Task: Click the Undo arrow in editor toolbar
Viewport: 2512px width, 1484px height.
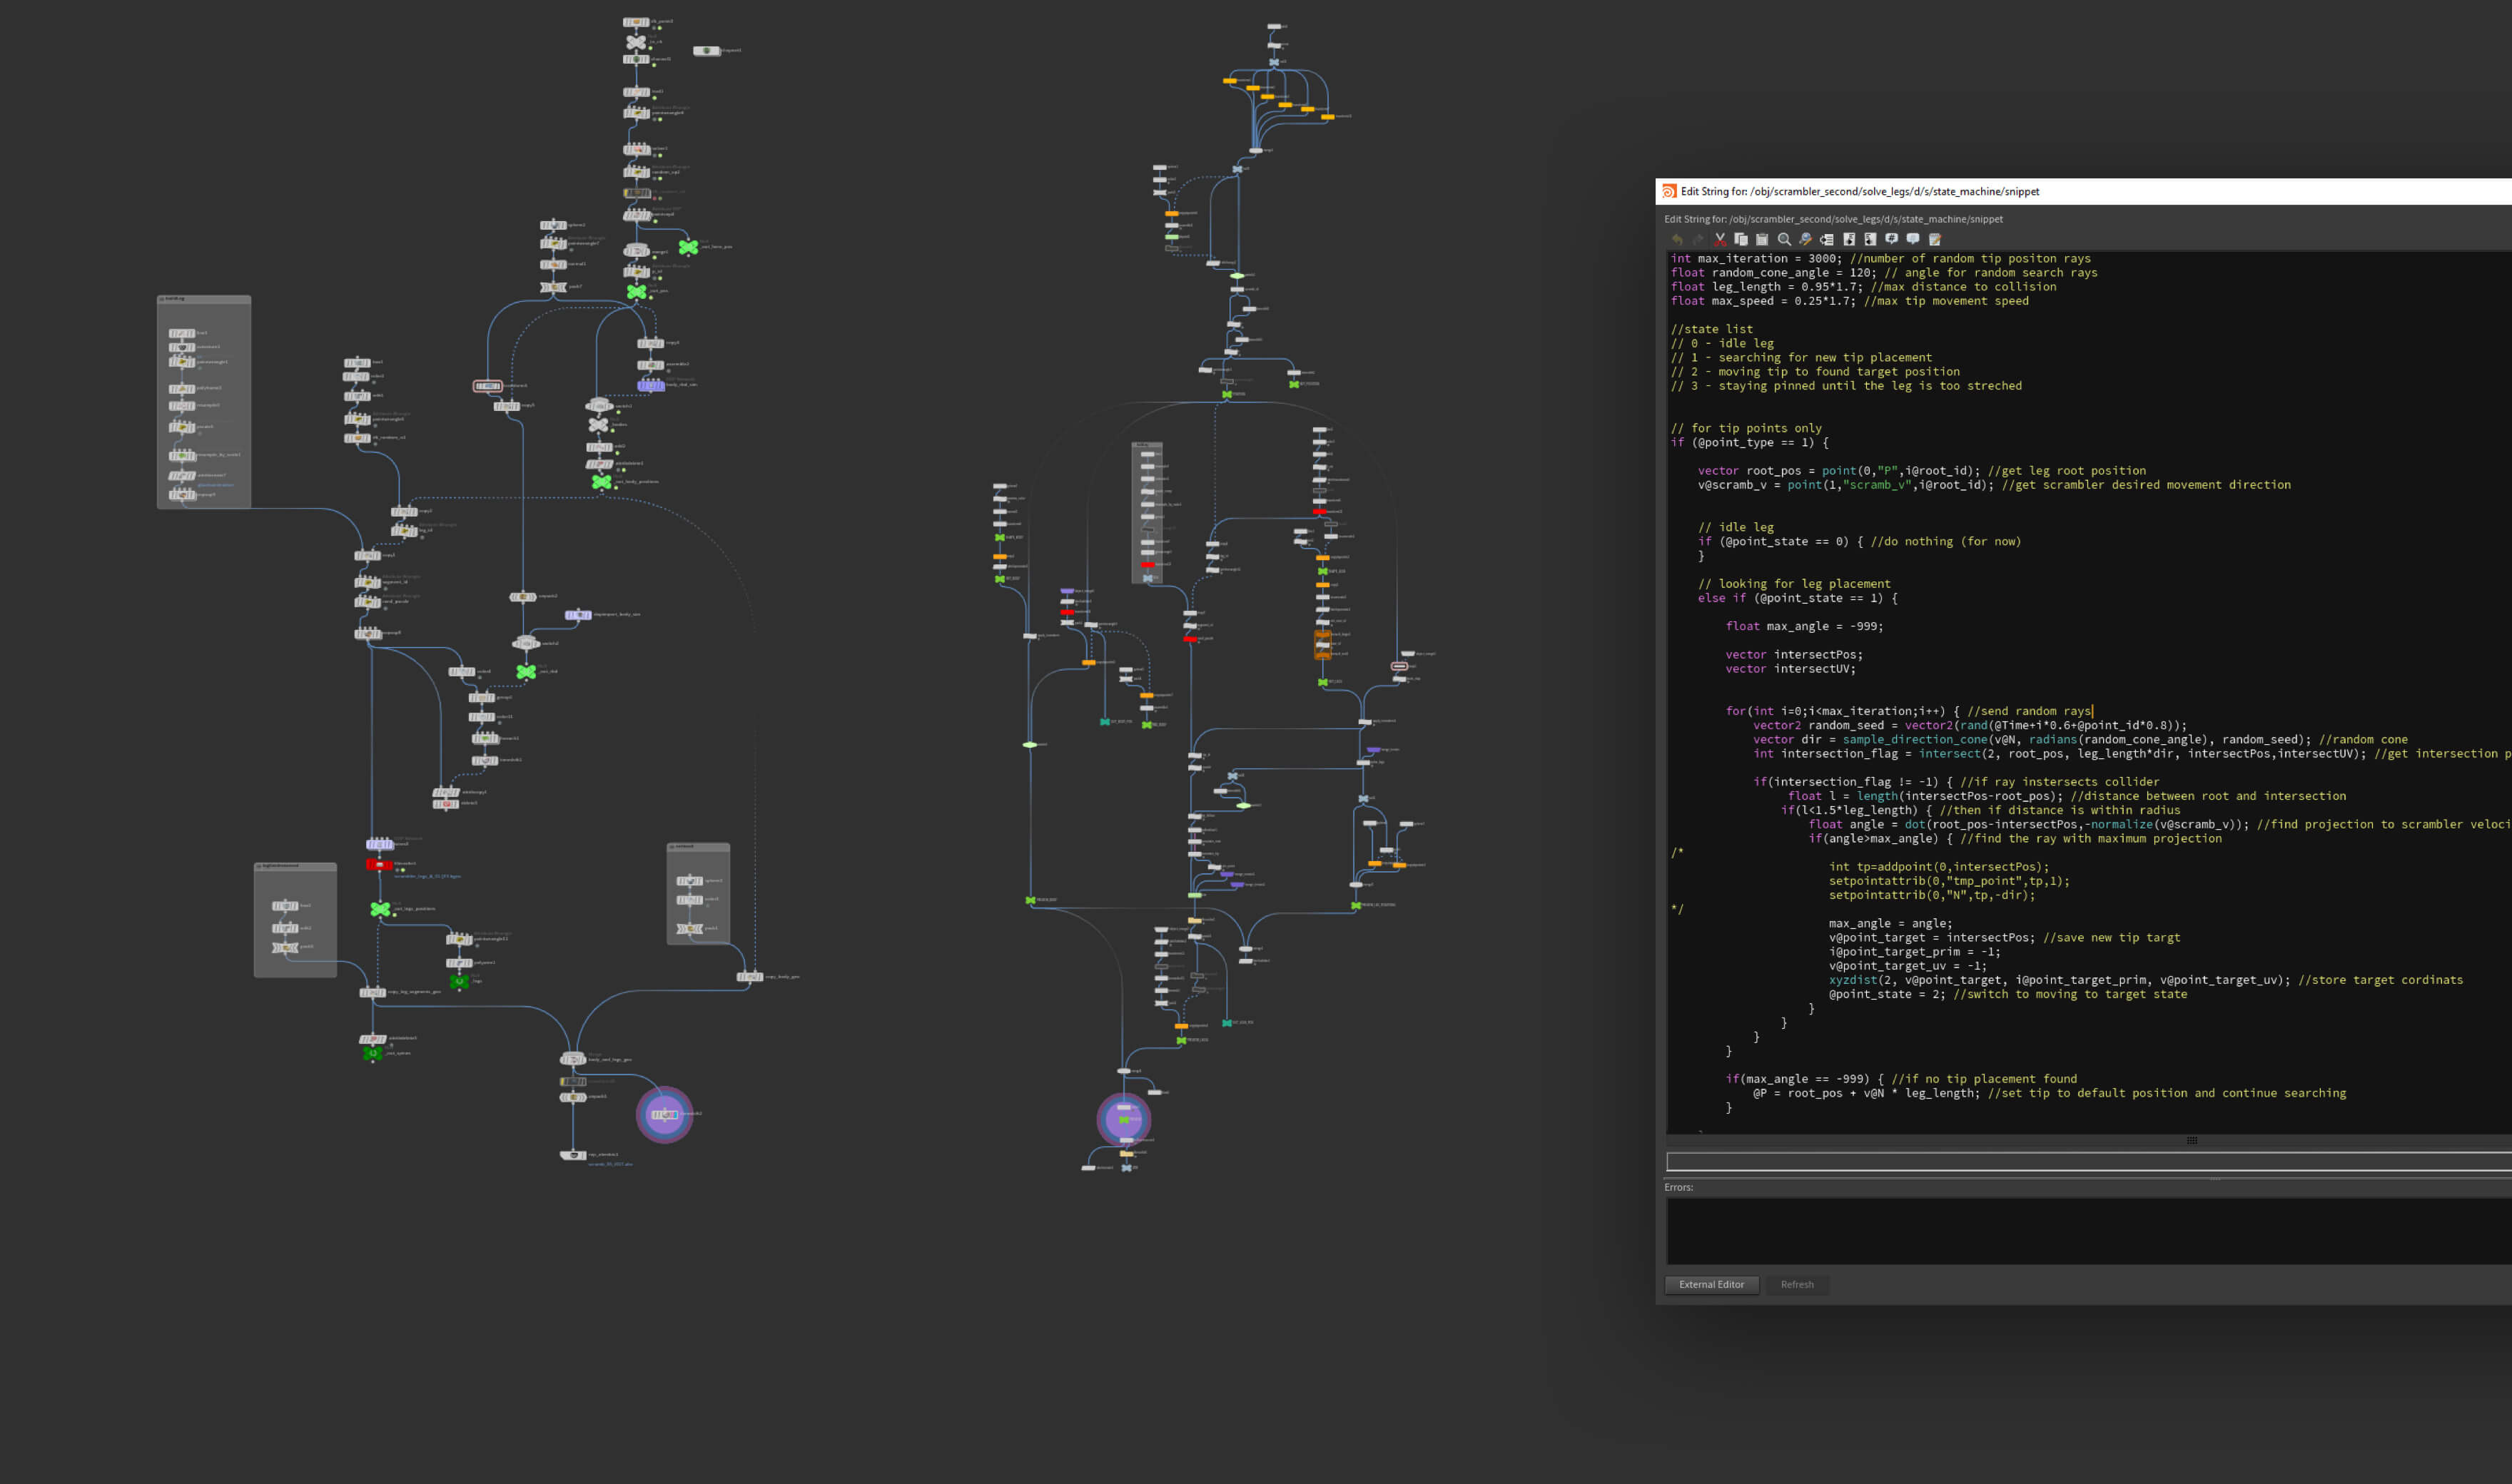Action: 1677,240
